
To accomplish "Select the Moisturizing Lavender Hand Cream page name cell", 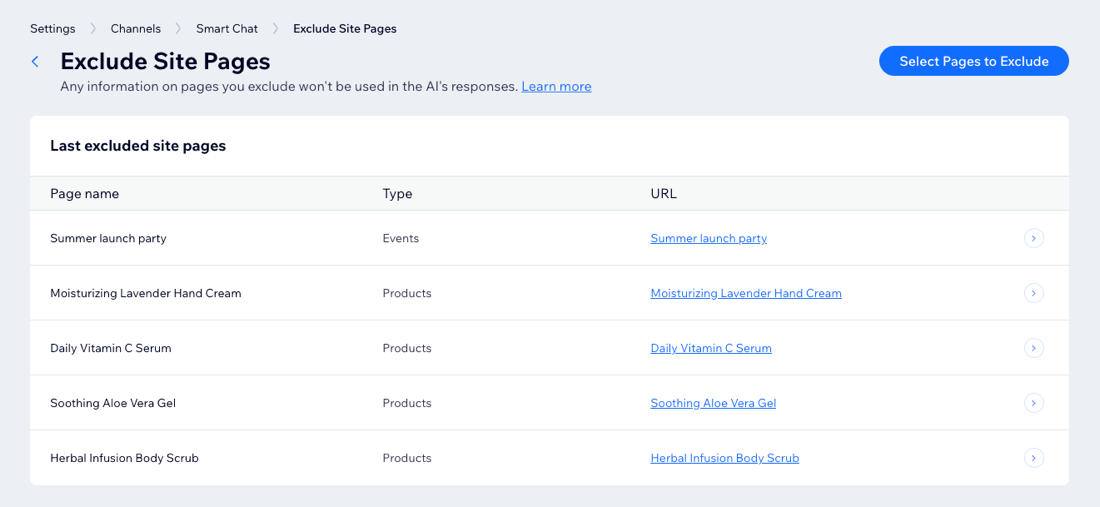I will [145, 293].
